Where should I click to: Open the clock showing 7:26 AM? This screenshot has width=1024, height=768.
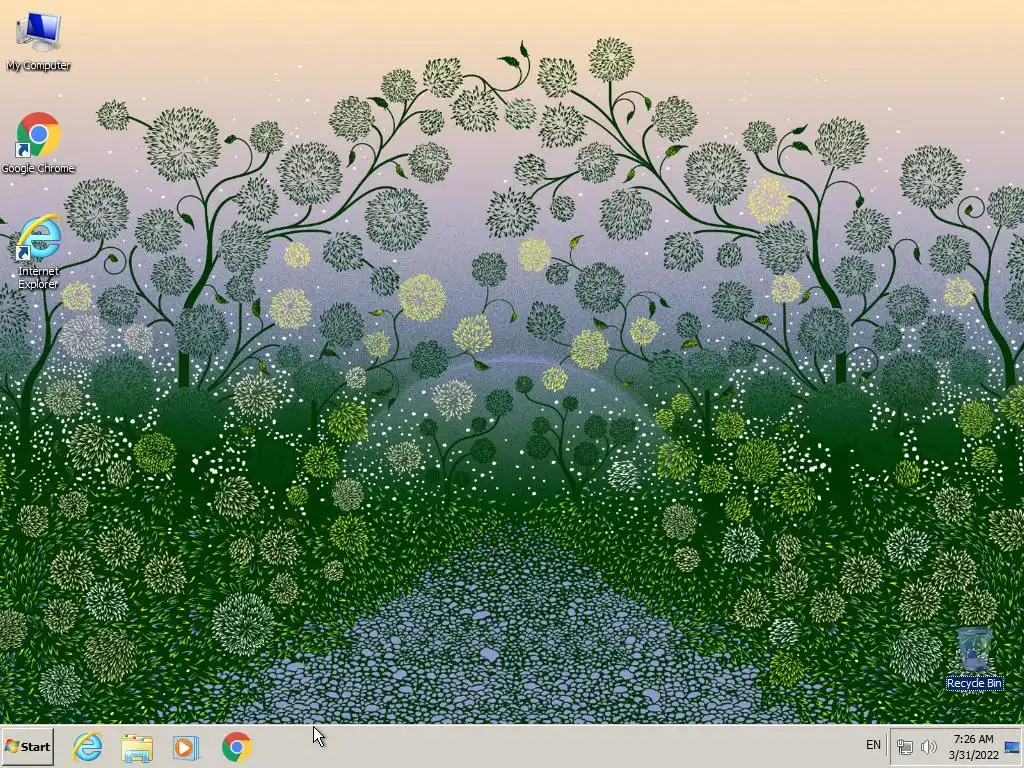(974, 747)
